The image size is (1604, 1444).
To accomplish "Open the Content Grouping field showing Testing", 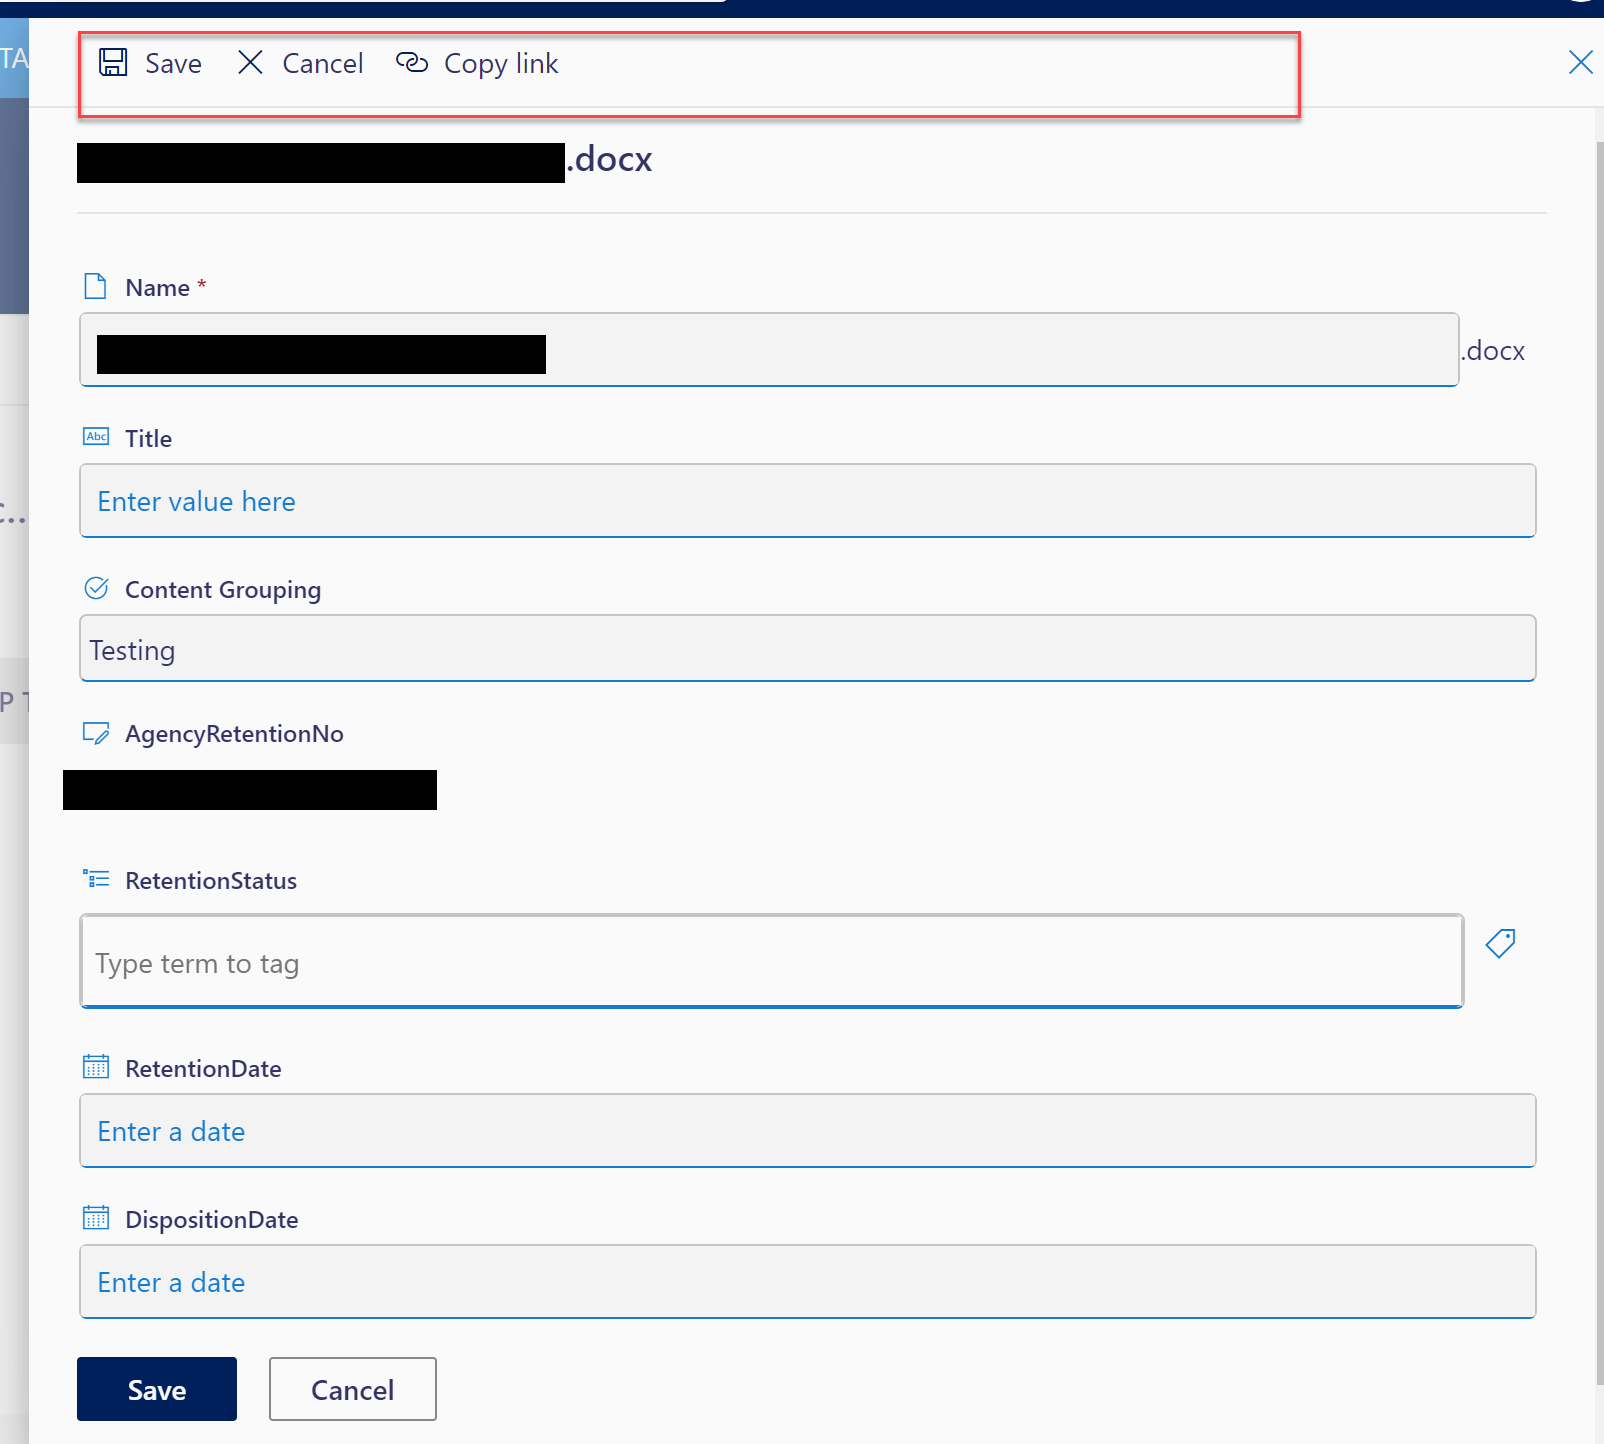I will tap(808, 649).
